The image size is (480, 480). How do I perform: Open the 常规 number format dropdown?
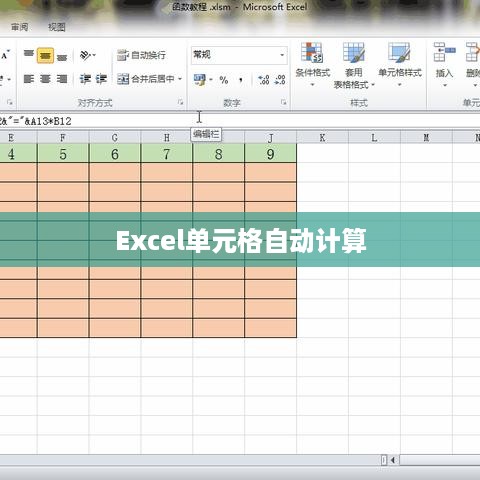point(282,55)
